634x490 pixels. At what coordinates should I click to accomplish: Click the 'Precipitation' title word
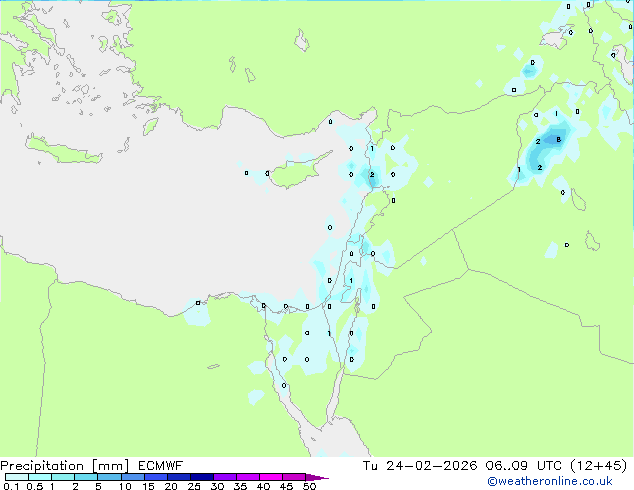(x=42, y=466)
